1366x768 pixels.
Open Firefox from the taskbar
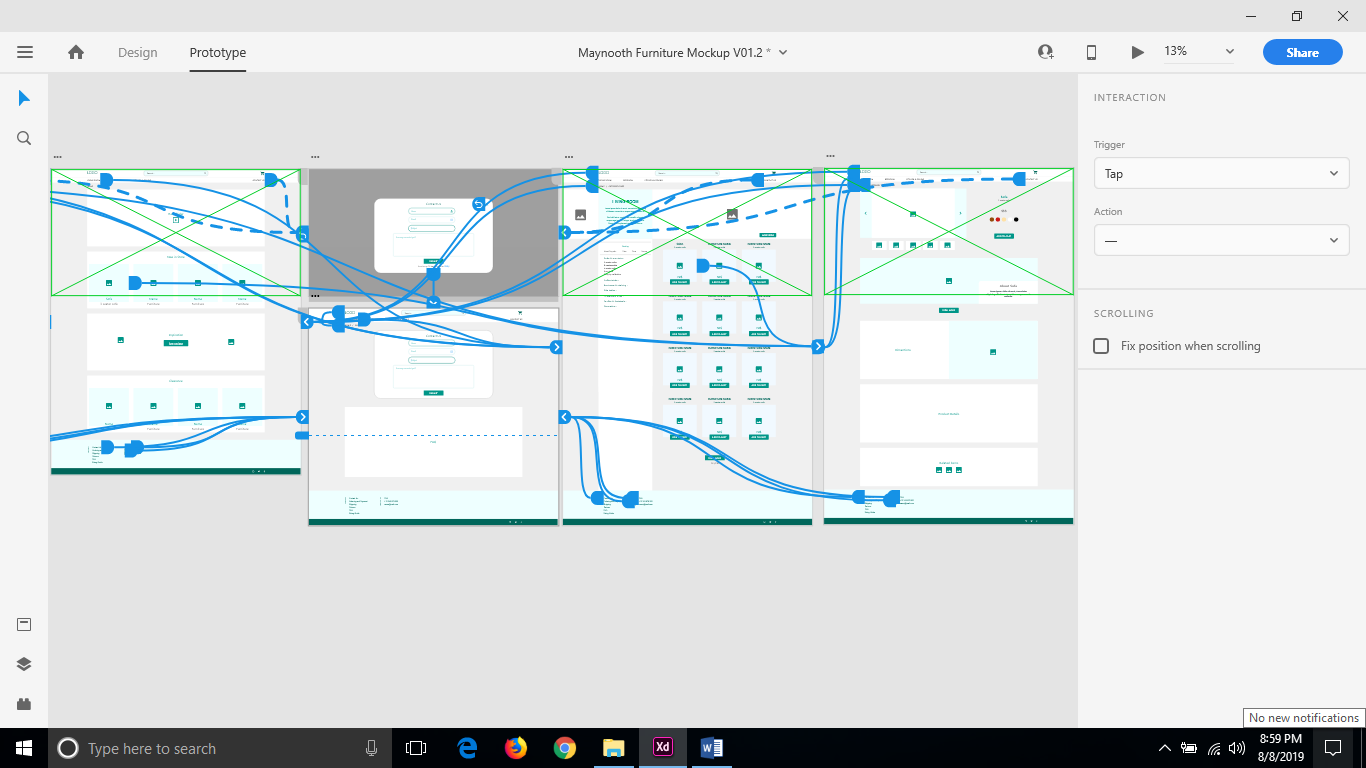[x=516, y=748]
